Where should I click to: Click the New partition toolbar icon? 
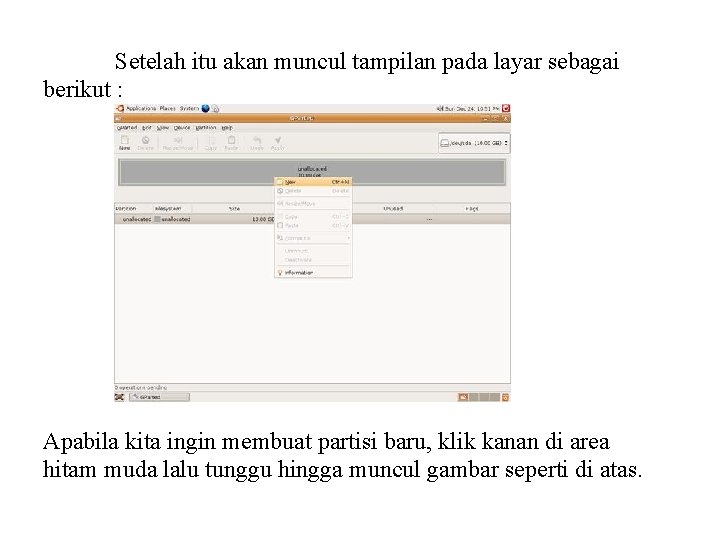click(x=124, y=142)
